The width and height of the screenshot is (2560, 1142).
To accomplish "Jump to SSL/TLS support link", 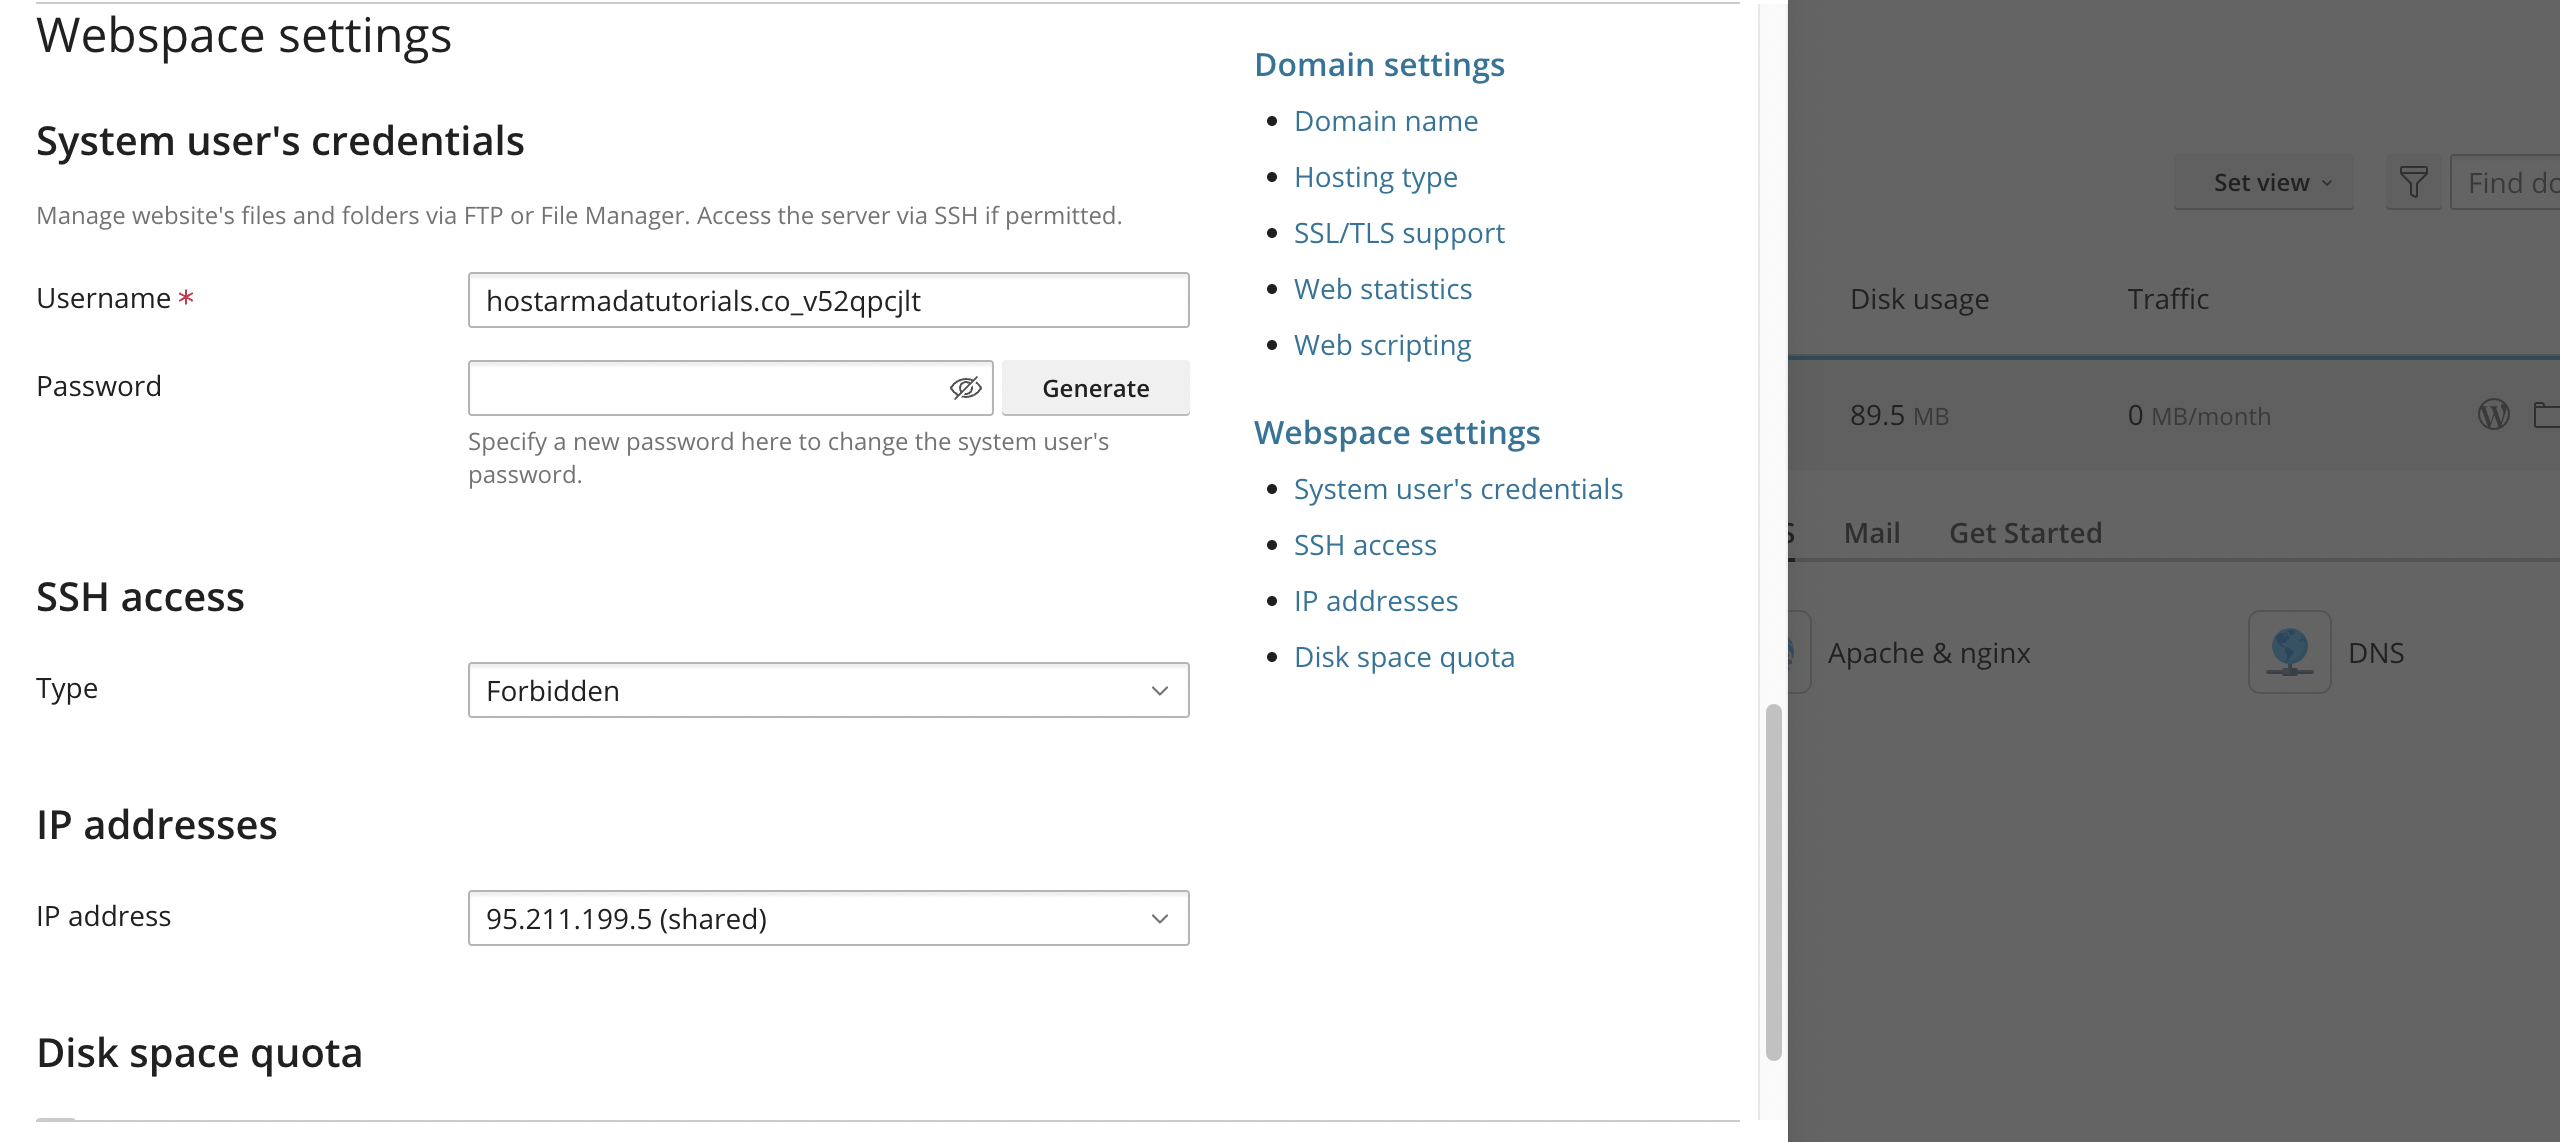I will [x=1399, y=233].
